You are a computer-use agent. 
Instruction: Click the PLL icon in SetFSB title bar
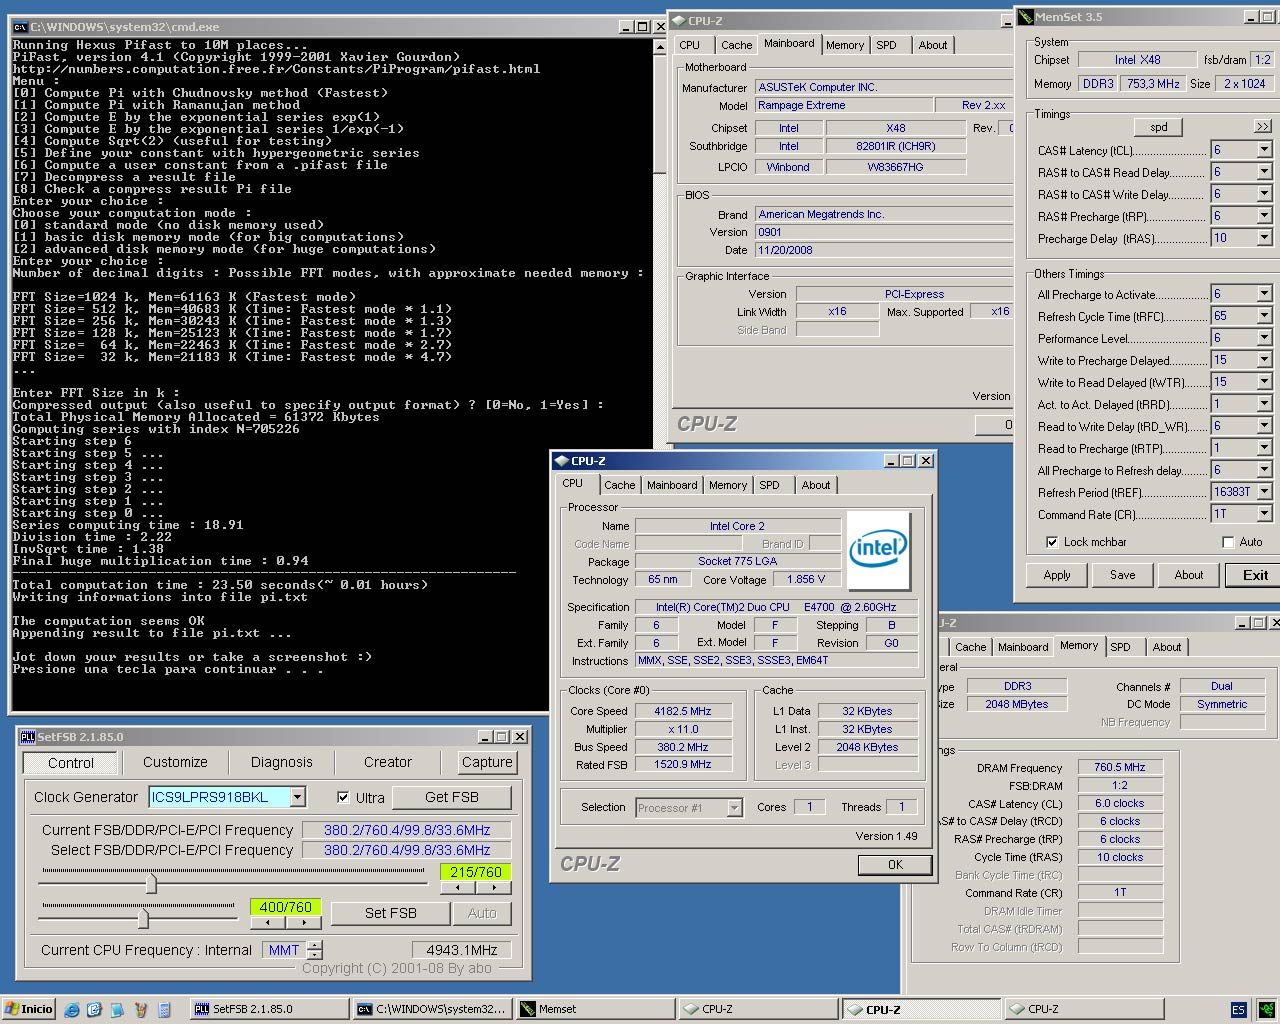pos(28,737)
